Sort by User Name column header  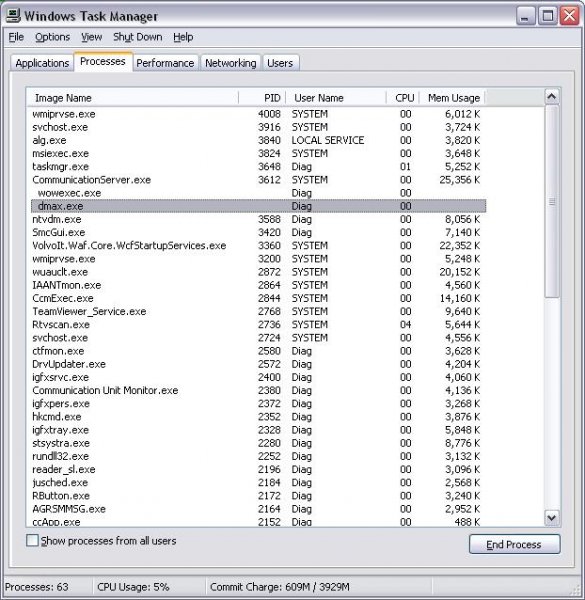point(336,98)
